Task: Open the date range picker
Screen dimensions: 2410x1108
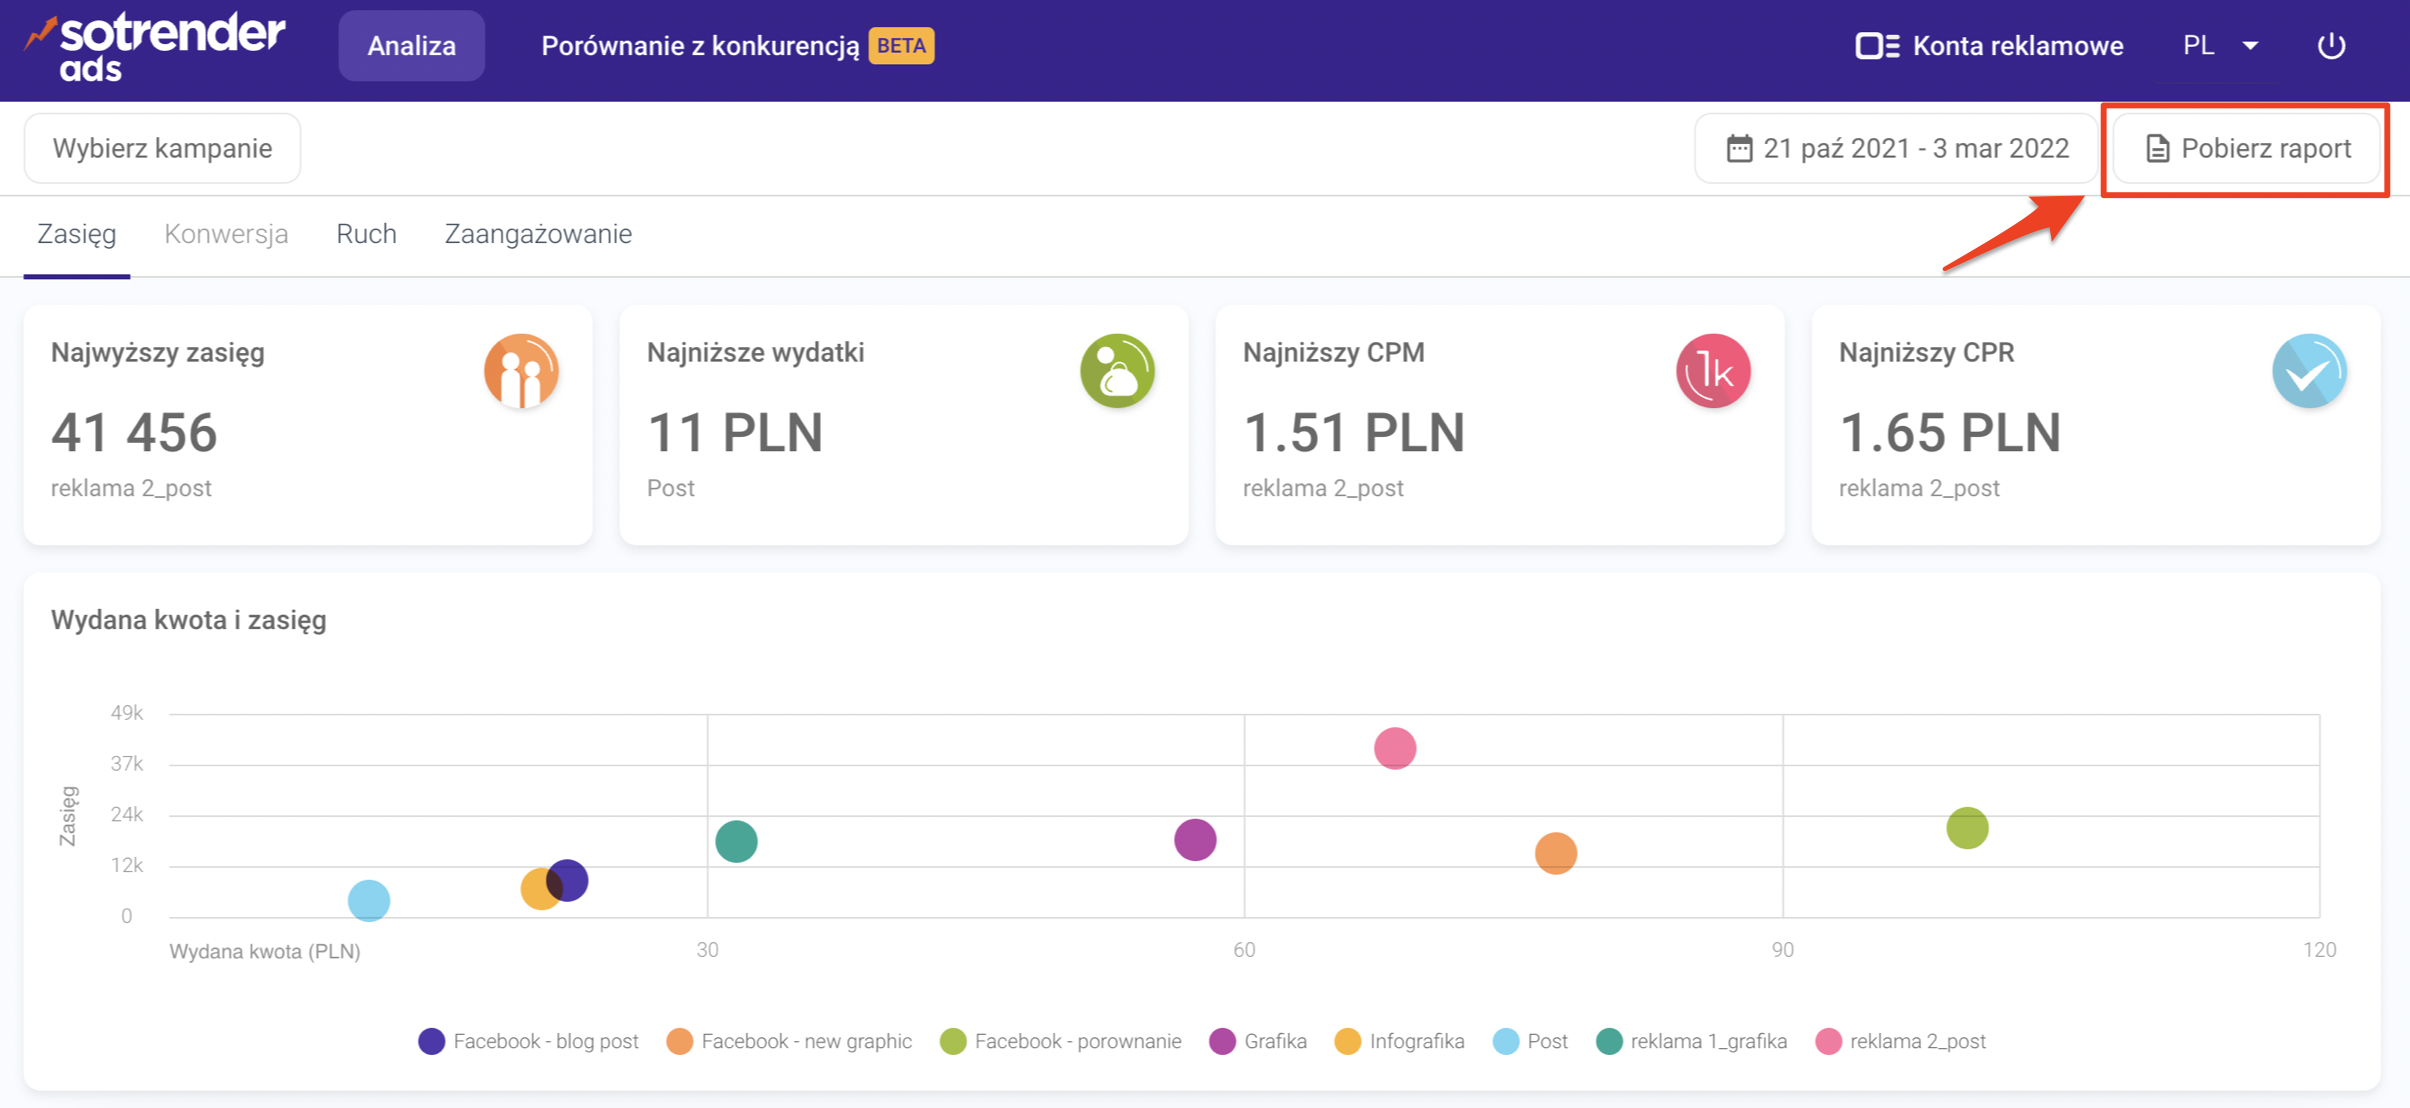Action: [x=1896, y=148]
